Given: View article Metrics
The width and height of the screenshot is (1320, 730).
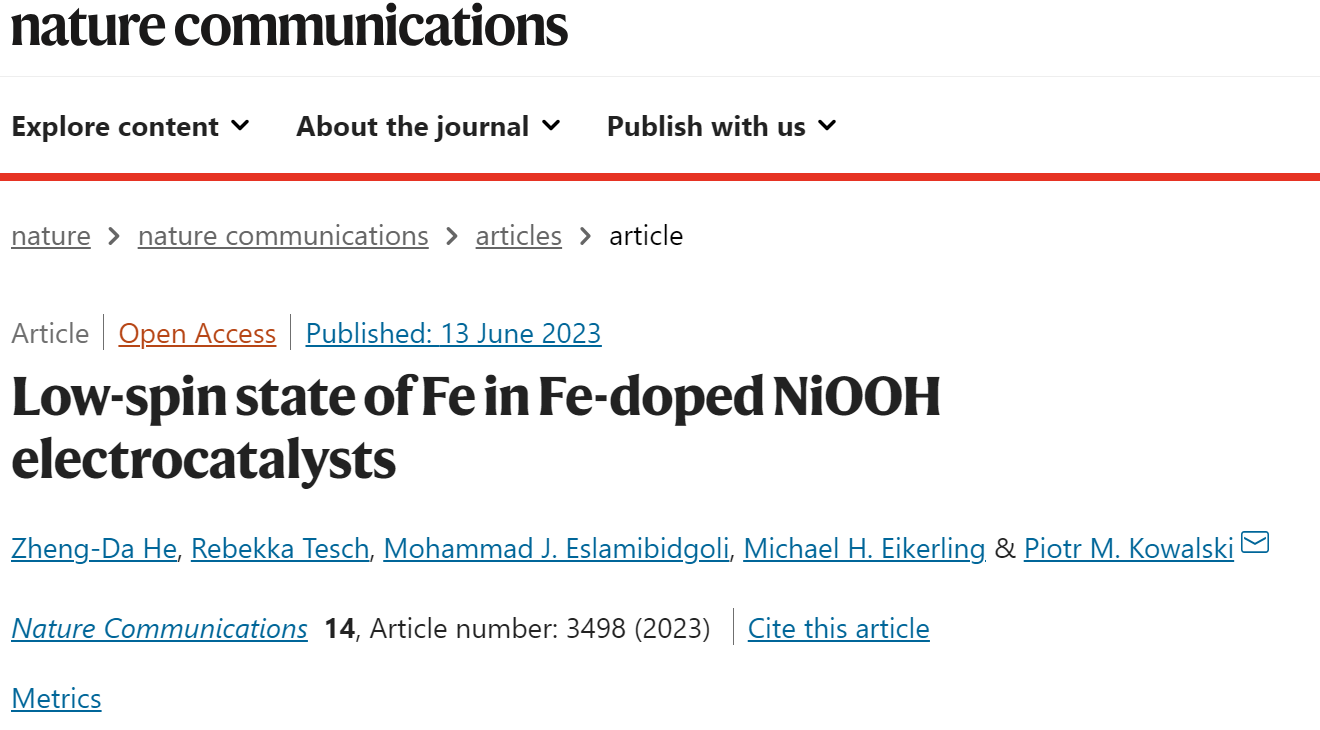Looking at the screenshot, I should [56, 698].
